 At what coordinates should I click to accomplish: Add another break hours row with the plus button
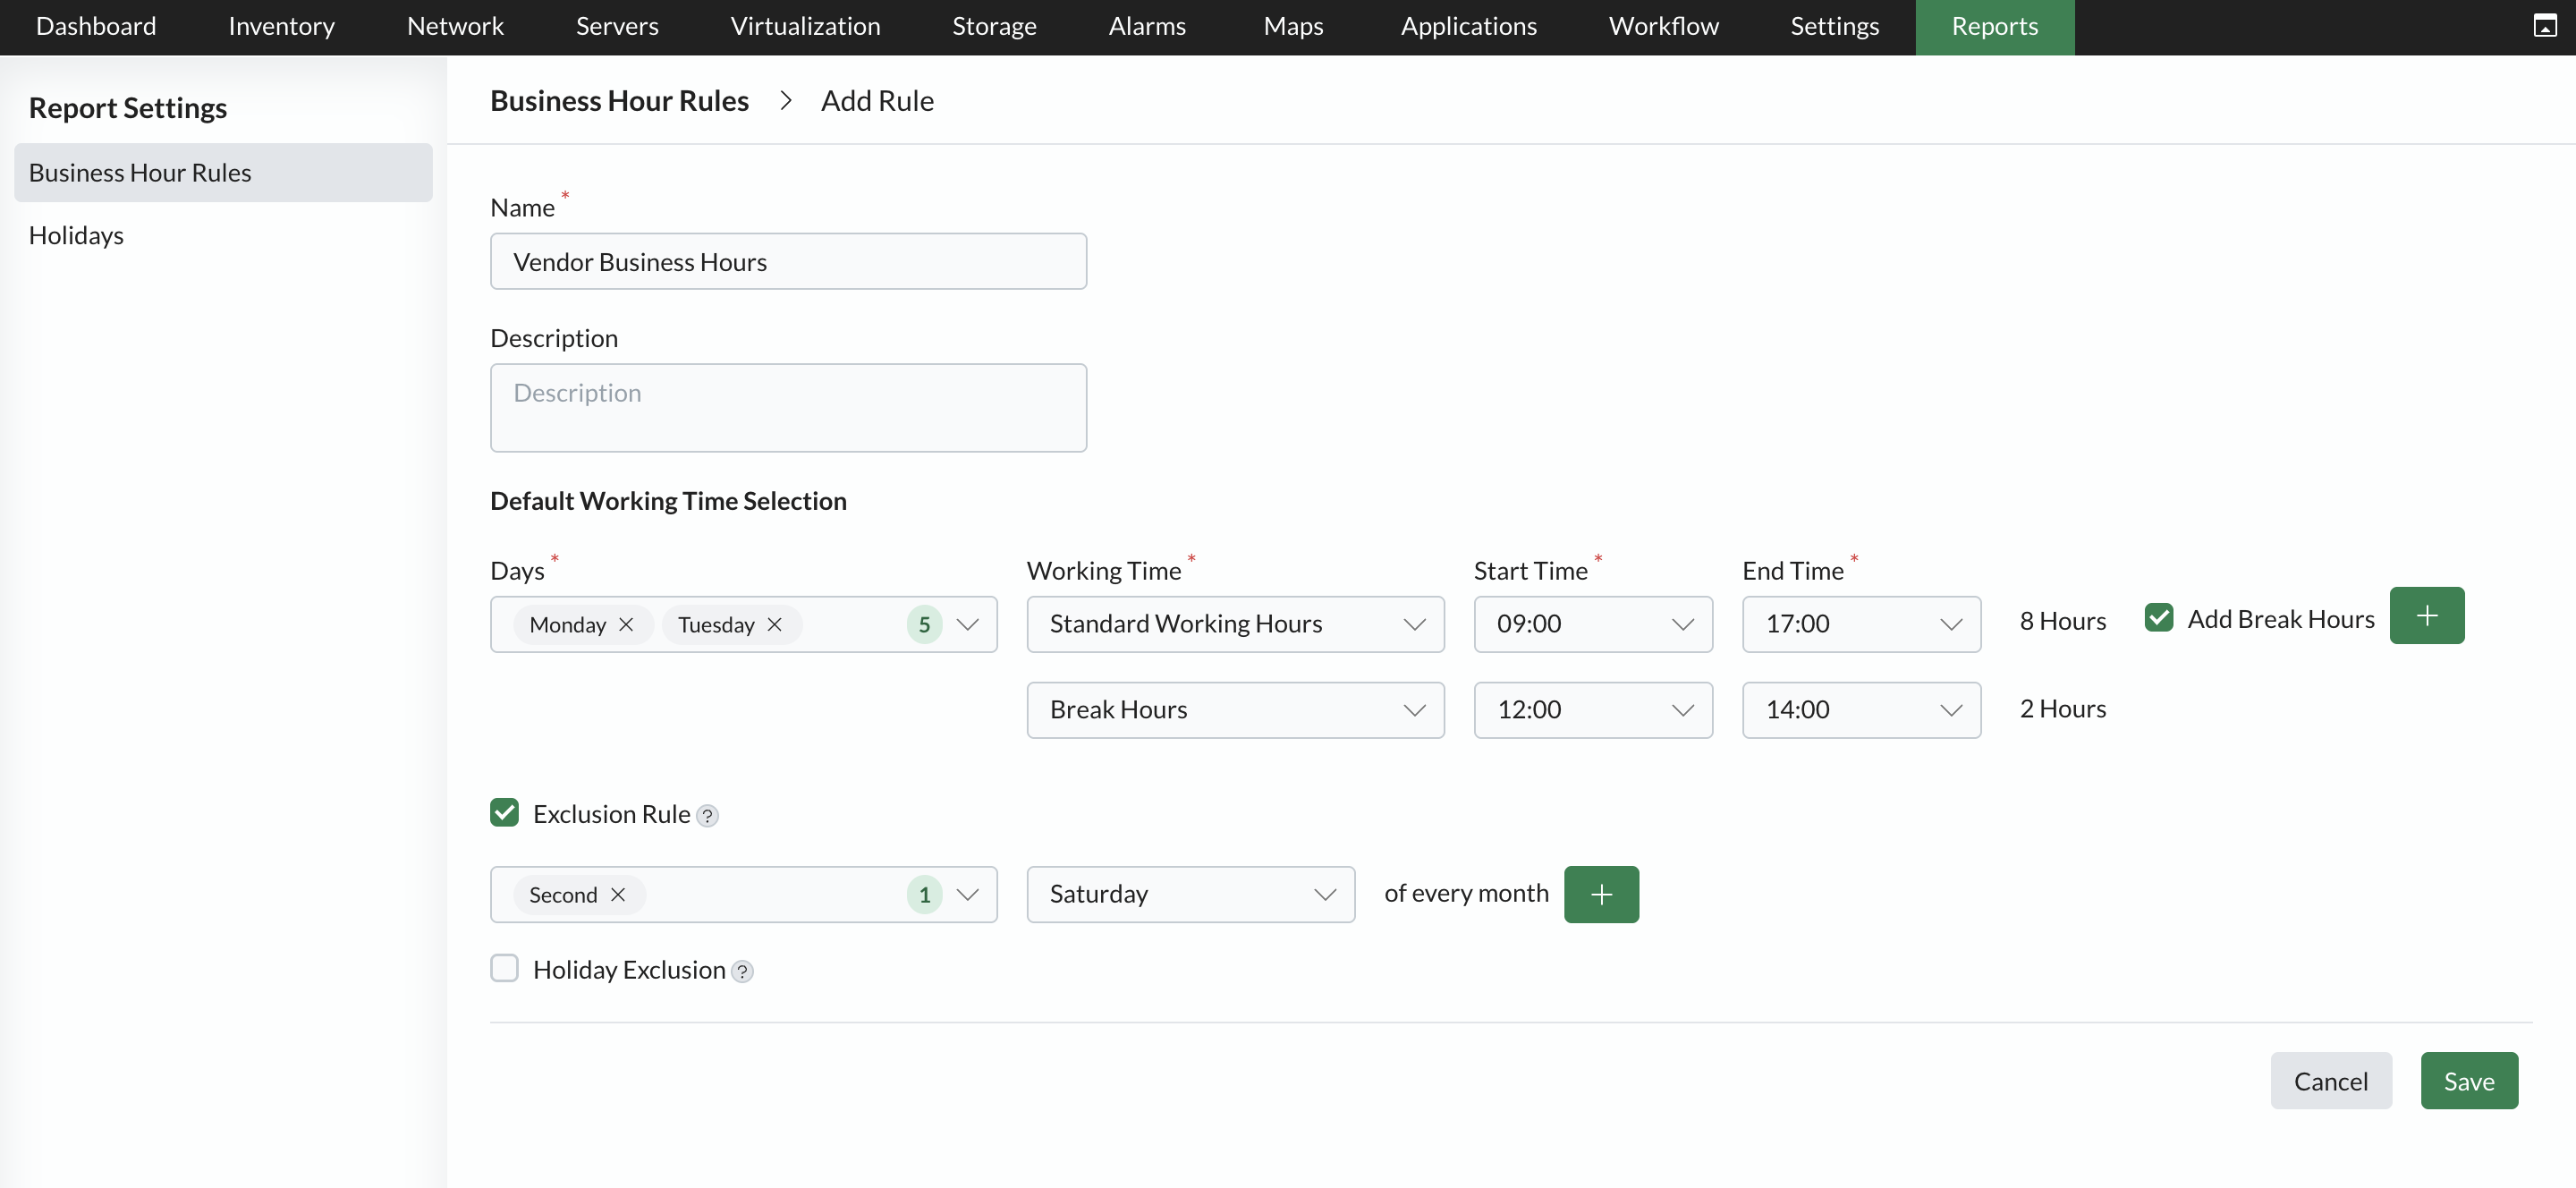coord(2426,615)
